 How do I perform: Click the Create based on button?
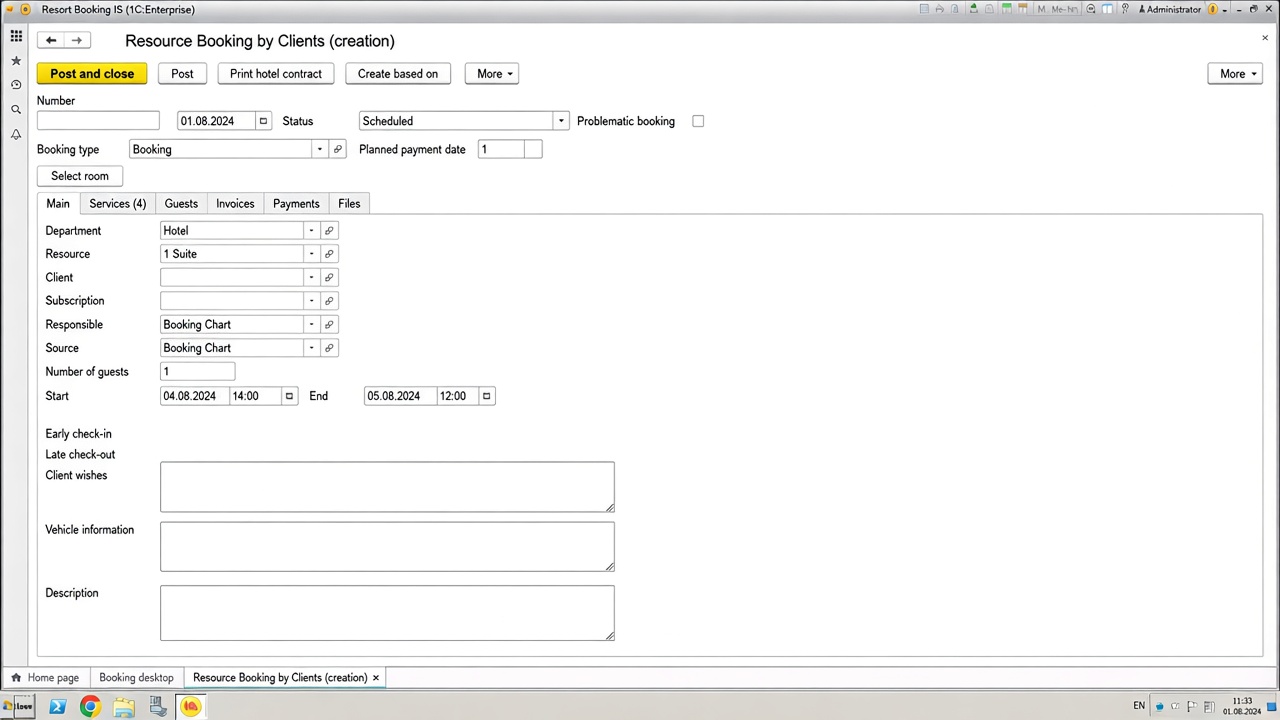pos(398,74)
